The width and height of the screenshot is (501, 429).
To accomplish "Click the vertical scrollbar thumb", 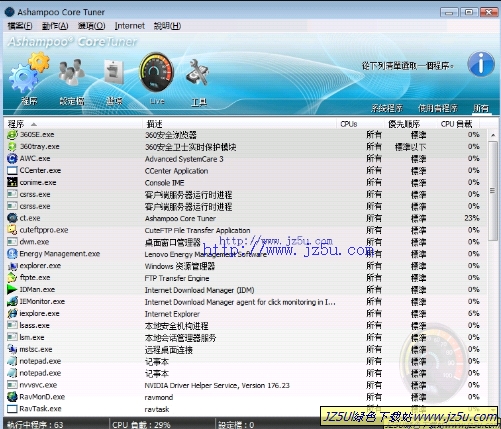I will point(493,190).
